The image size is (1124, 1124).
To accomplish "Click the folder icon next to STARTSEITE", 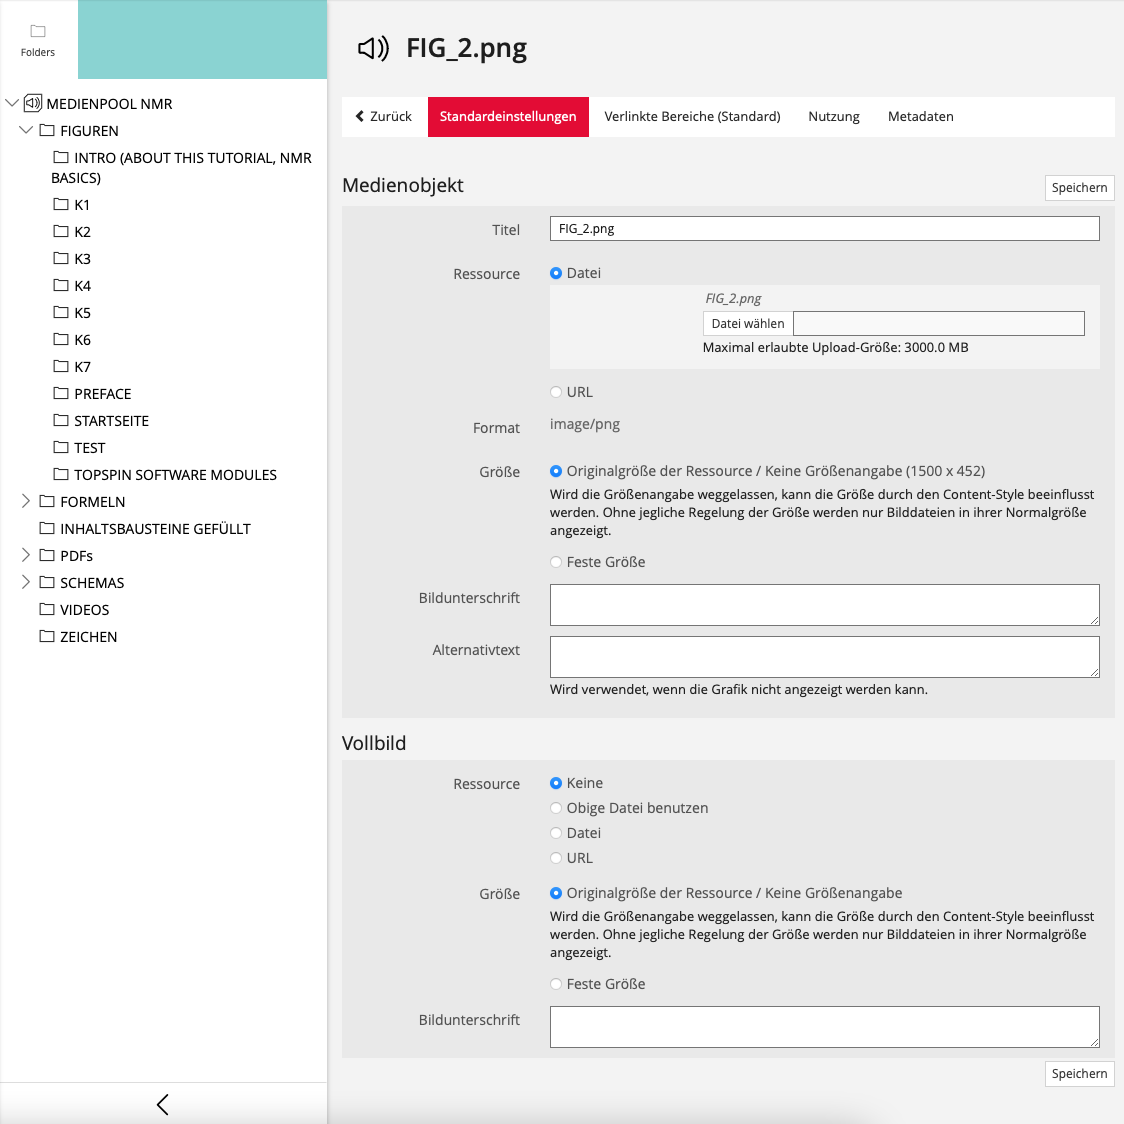I will pos(61,420).
